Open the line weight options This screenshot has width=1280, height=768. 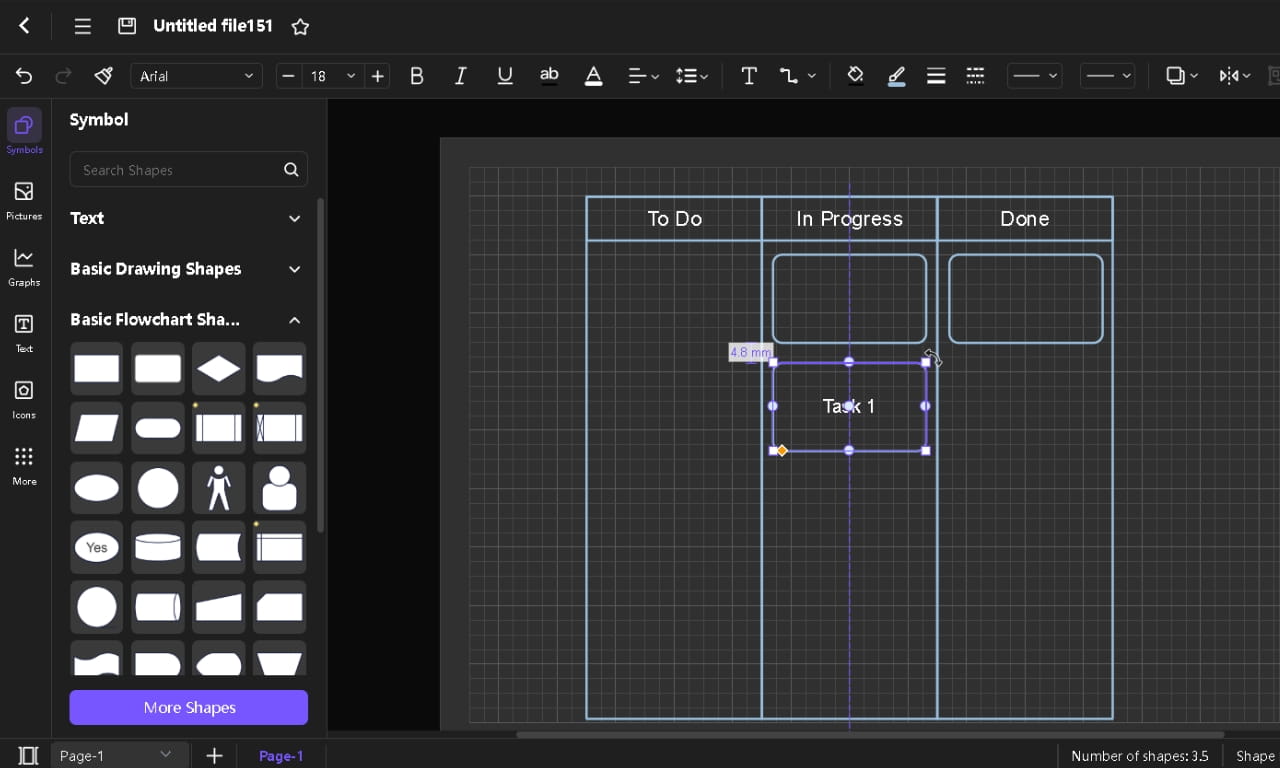[936, 76]
